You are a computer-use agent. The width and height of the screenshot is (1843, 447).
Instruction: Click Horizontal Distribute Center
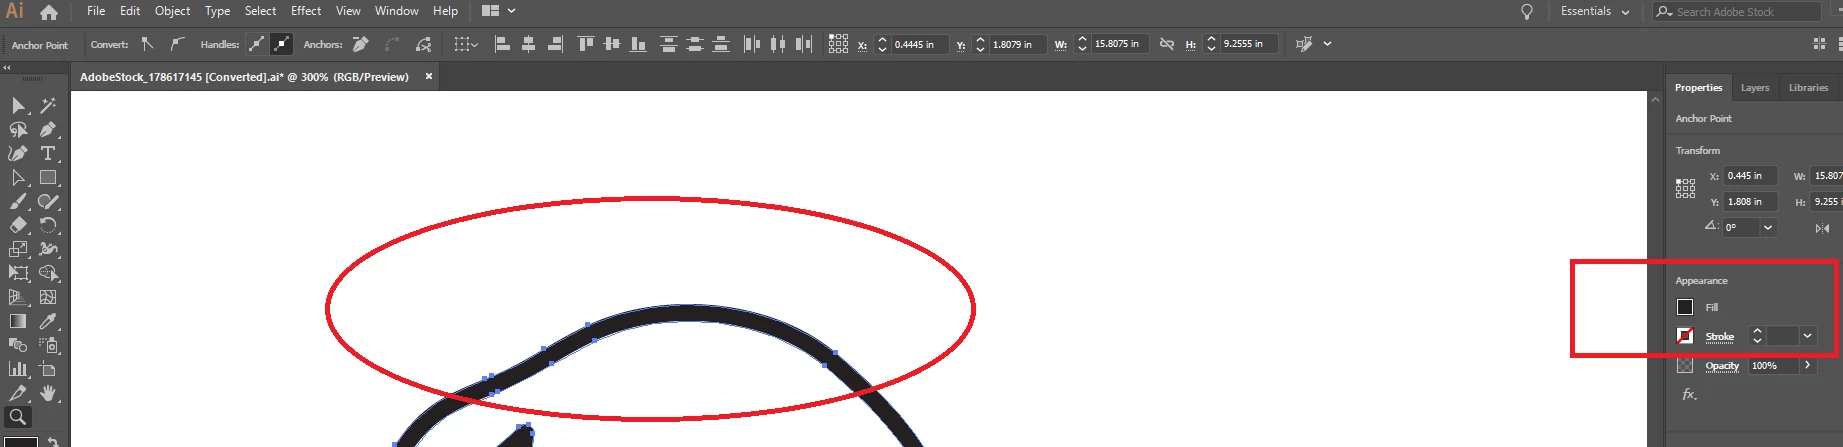pyautogui.click(x=777, y=44)
